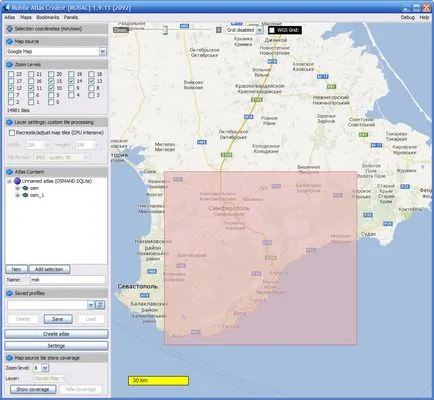Click the Name input field
The width and height of the screenshot is (434, 400).
coord(68,280)
